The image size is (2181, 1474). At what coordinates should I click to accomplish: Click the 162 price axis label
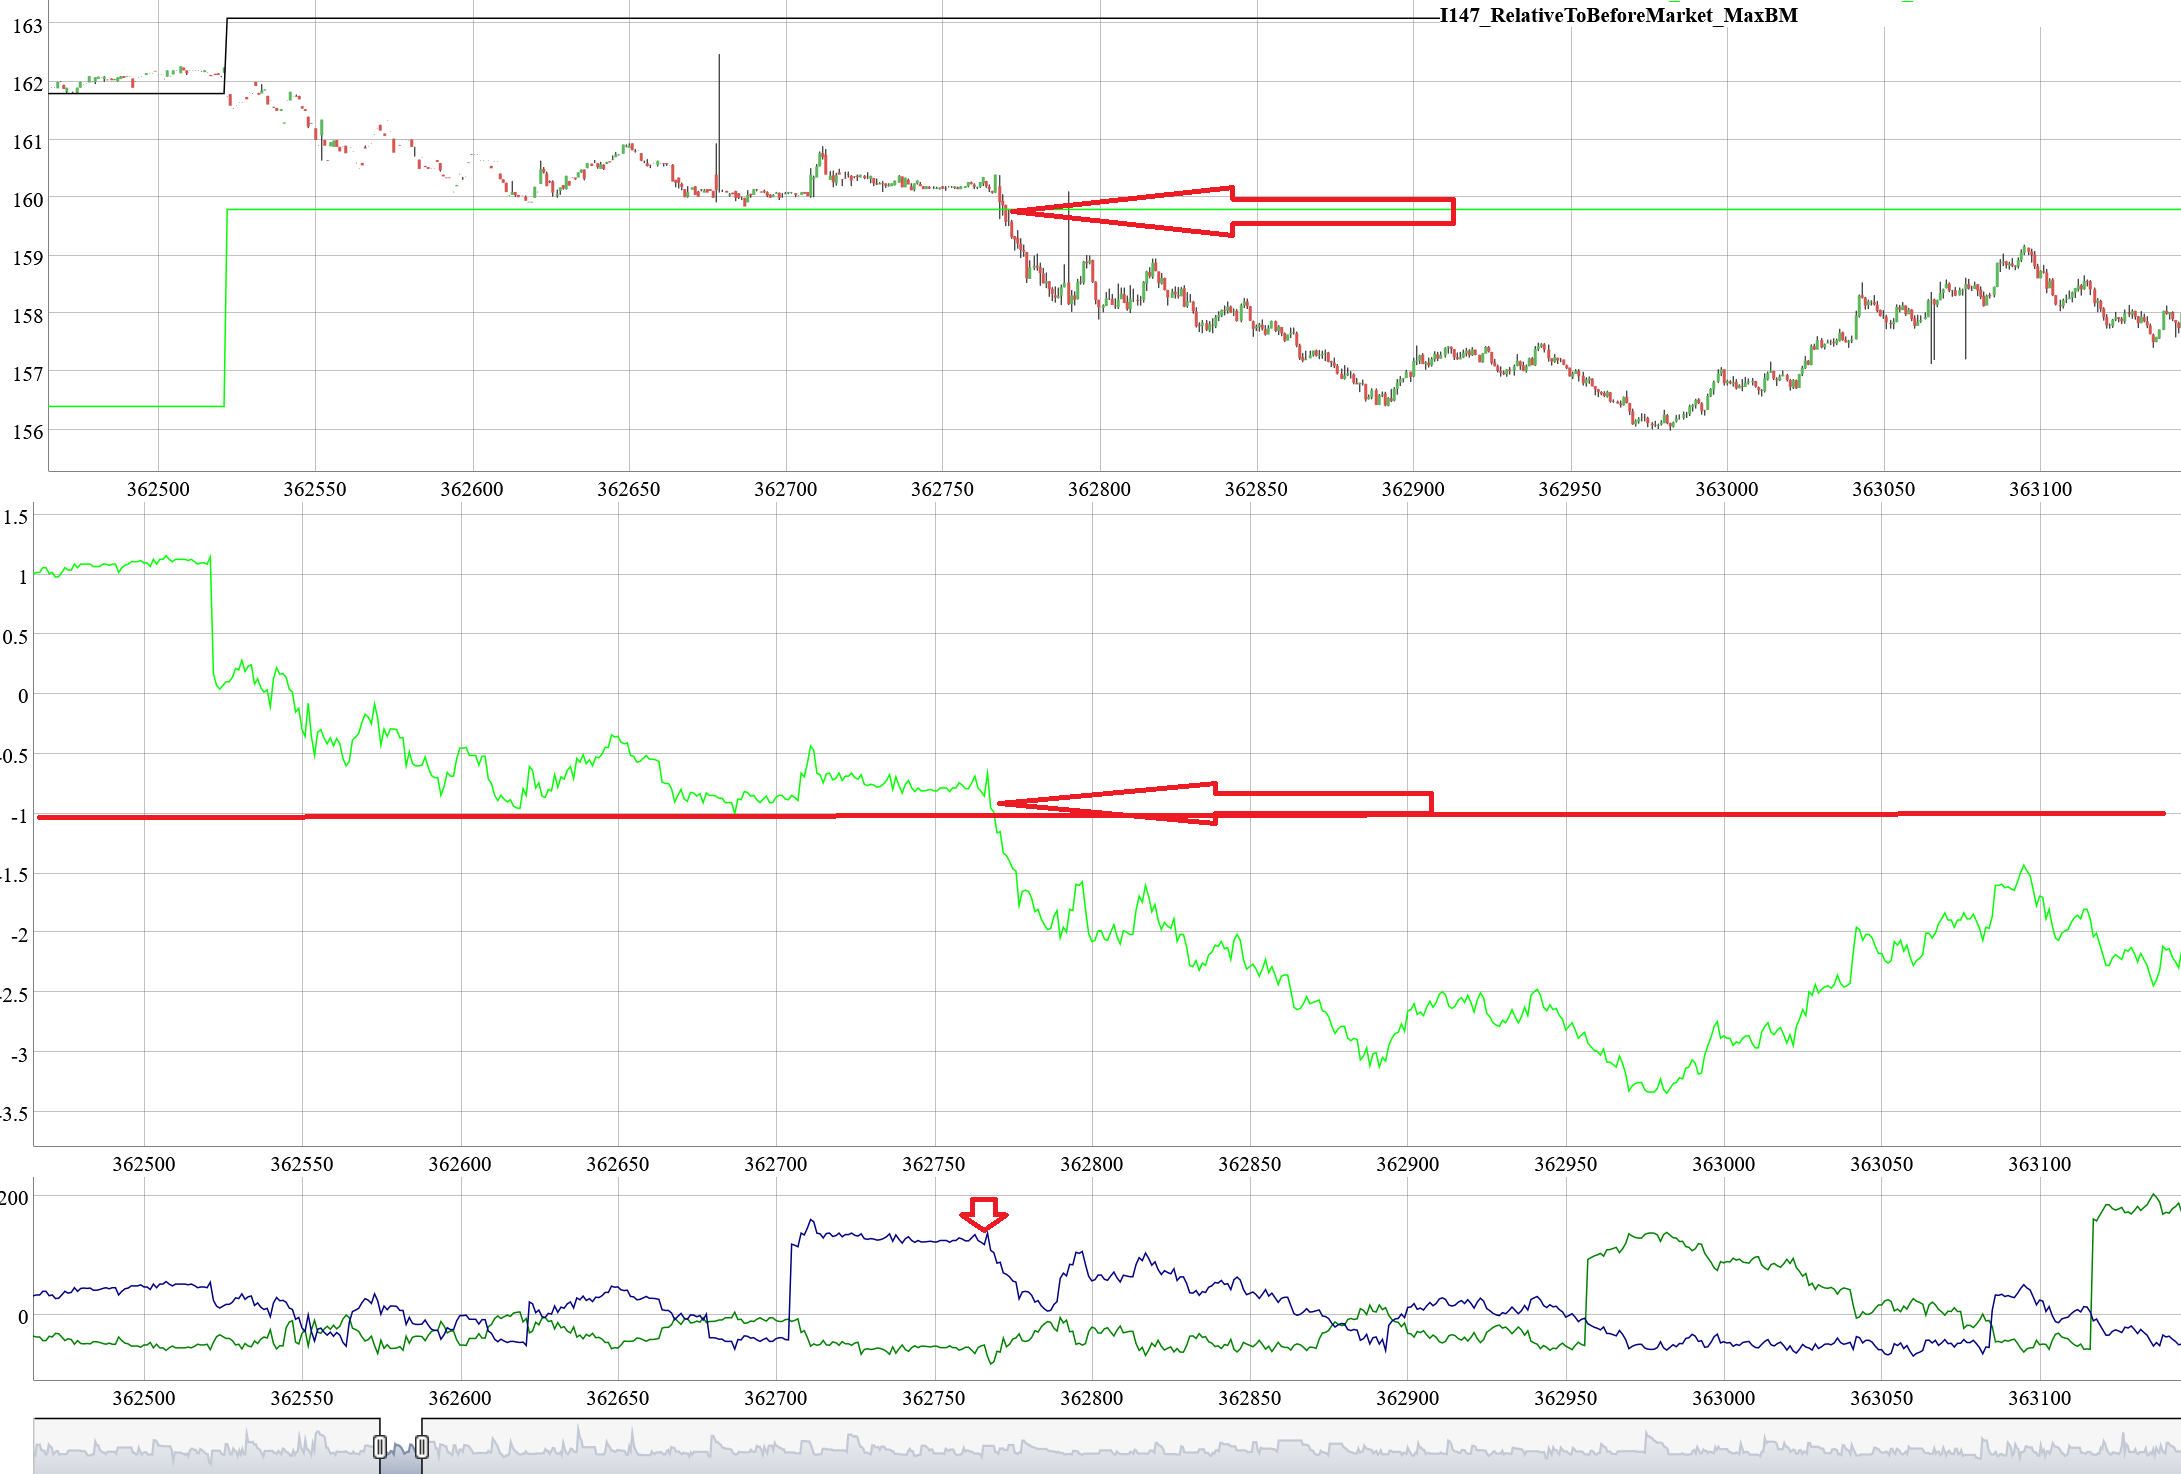(x=28, y=84)
